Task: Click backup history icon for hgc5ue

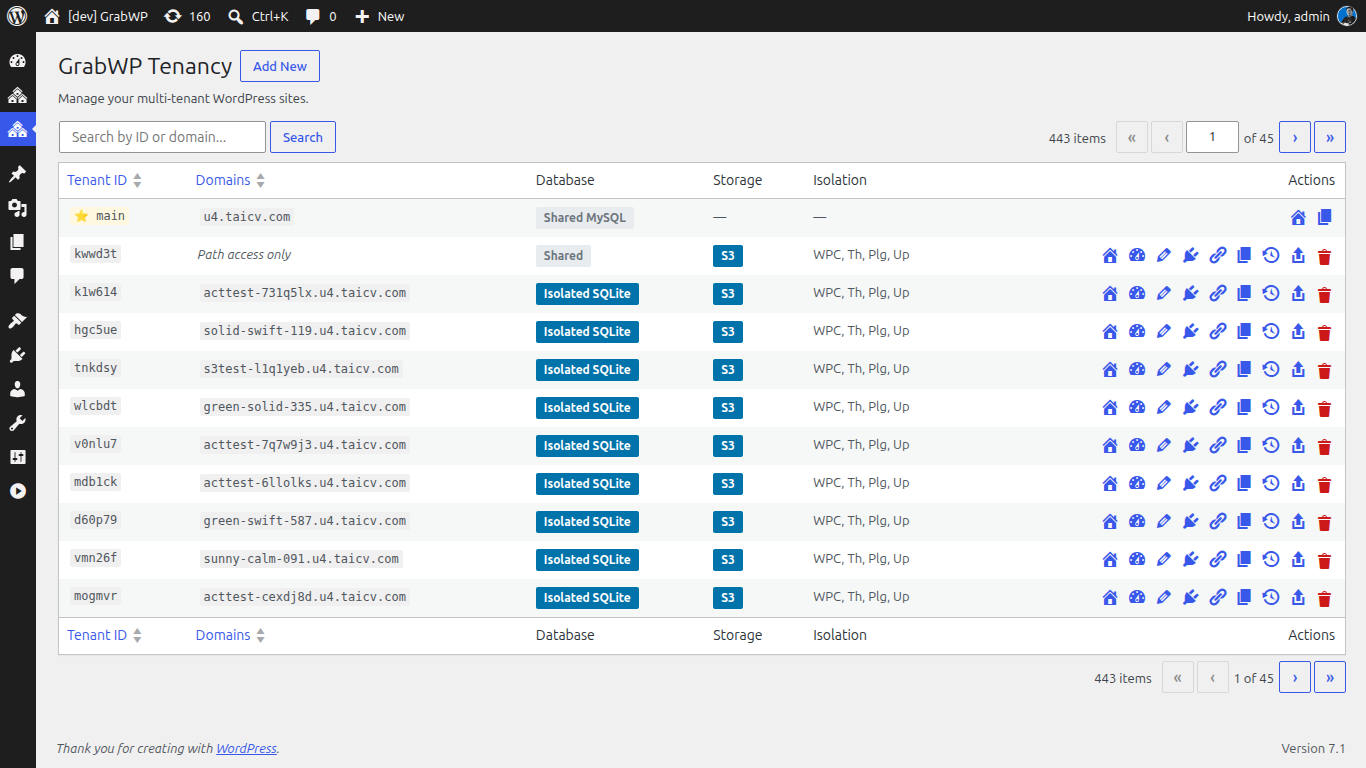Action: point(1271,332)
